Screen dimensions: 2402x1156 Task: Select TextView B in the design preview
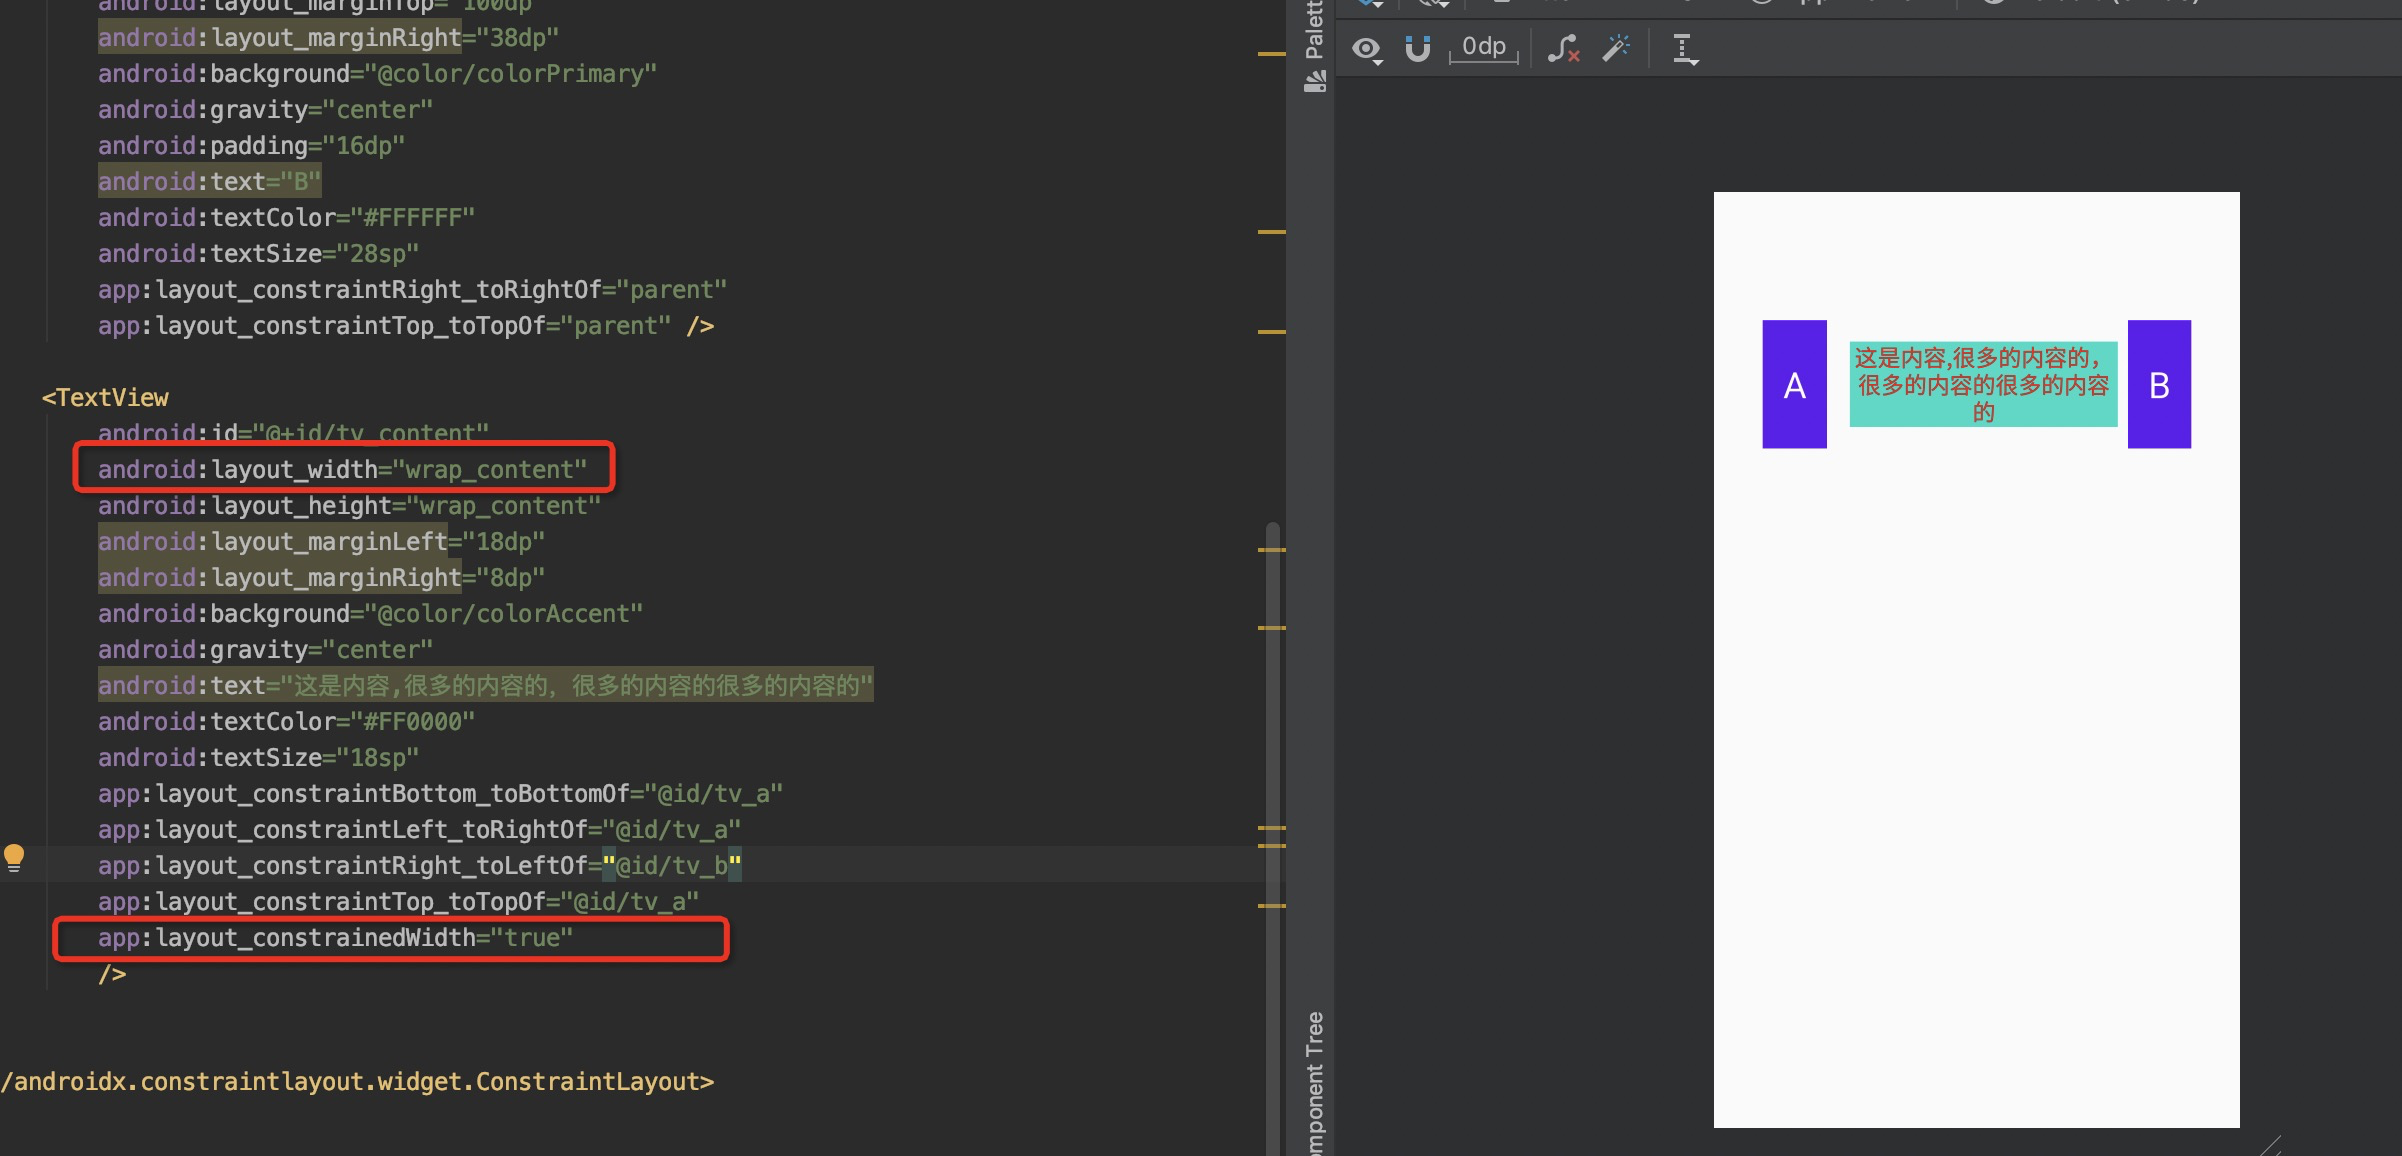[x=2159, y=385]
